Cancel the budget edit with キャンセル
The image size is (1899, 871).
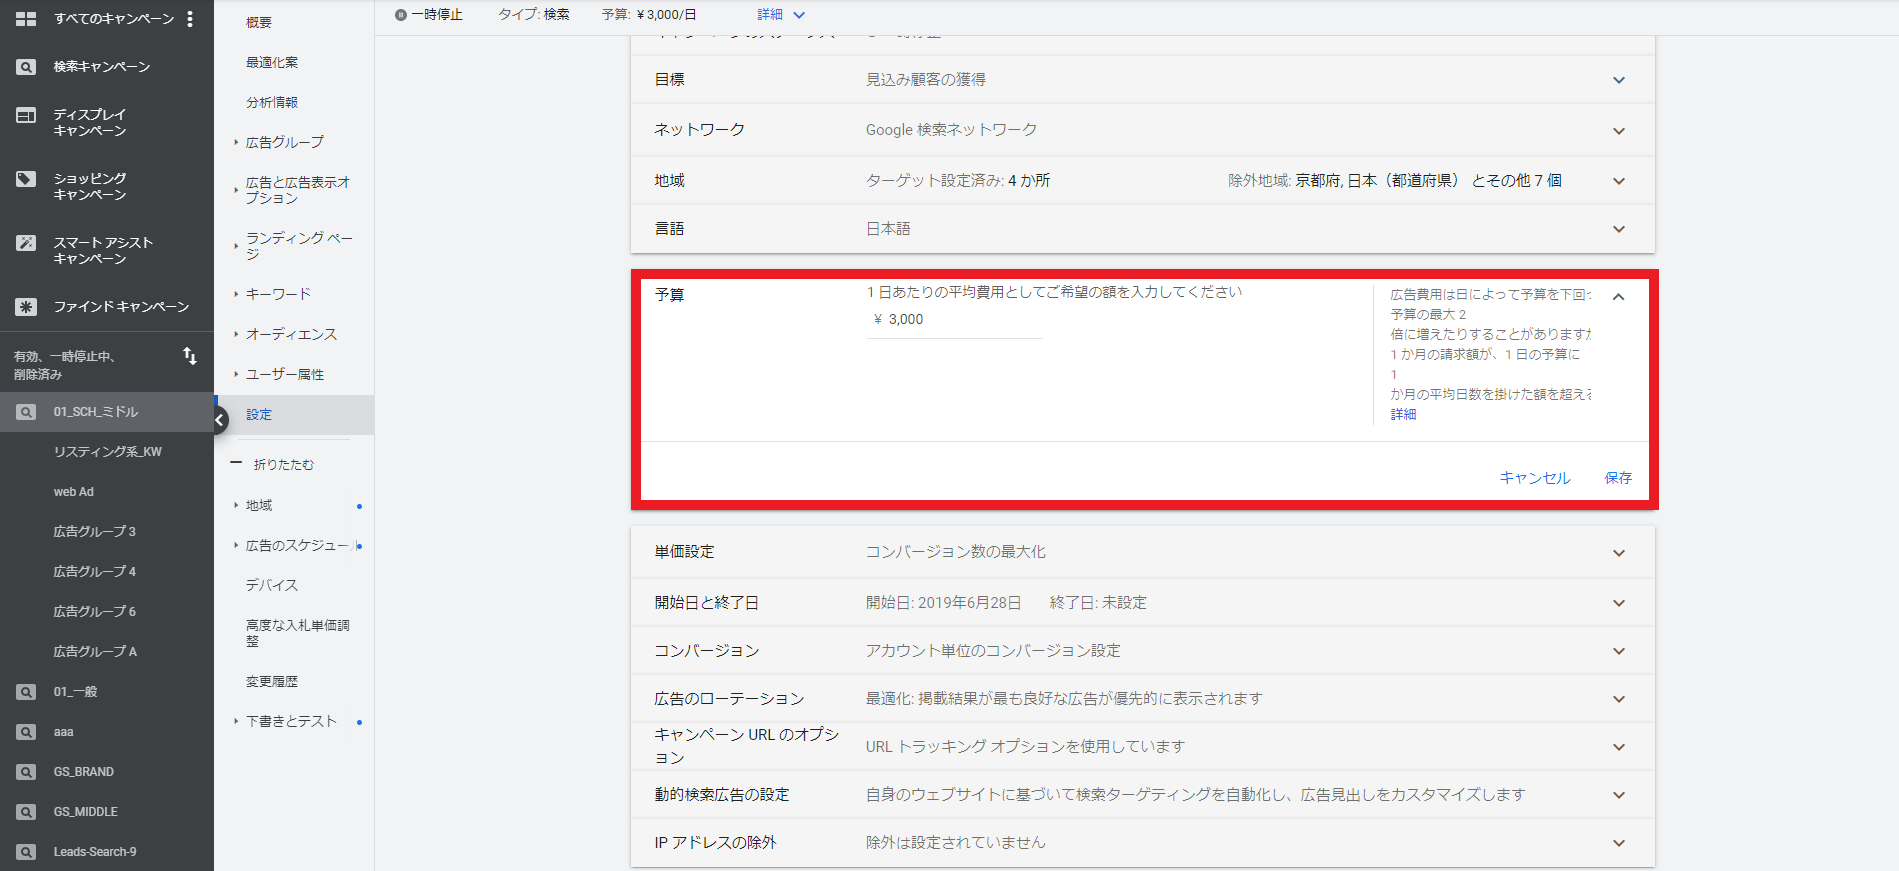click(1535, 478)
